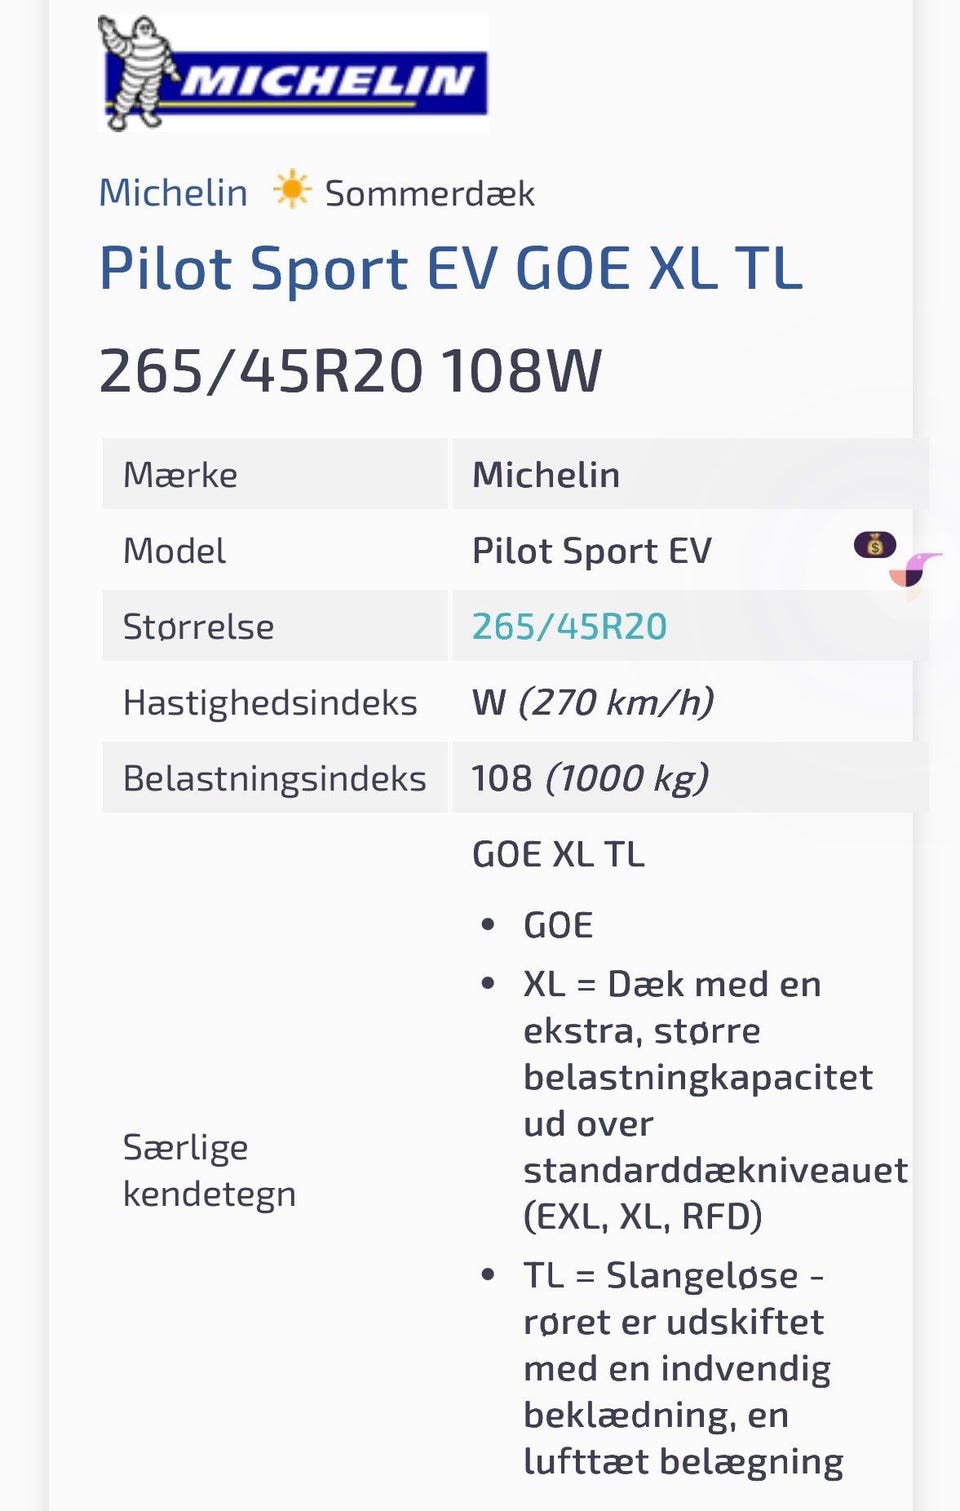This screenshot has width=960, height=1511.
Task: Select the TL = Slangeløse bullet text
Action: point(672,1276)
